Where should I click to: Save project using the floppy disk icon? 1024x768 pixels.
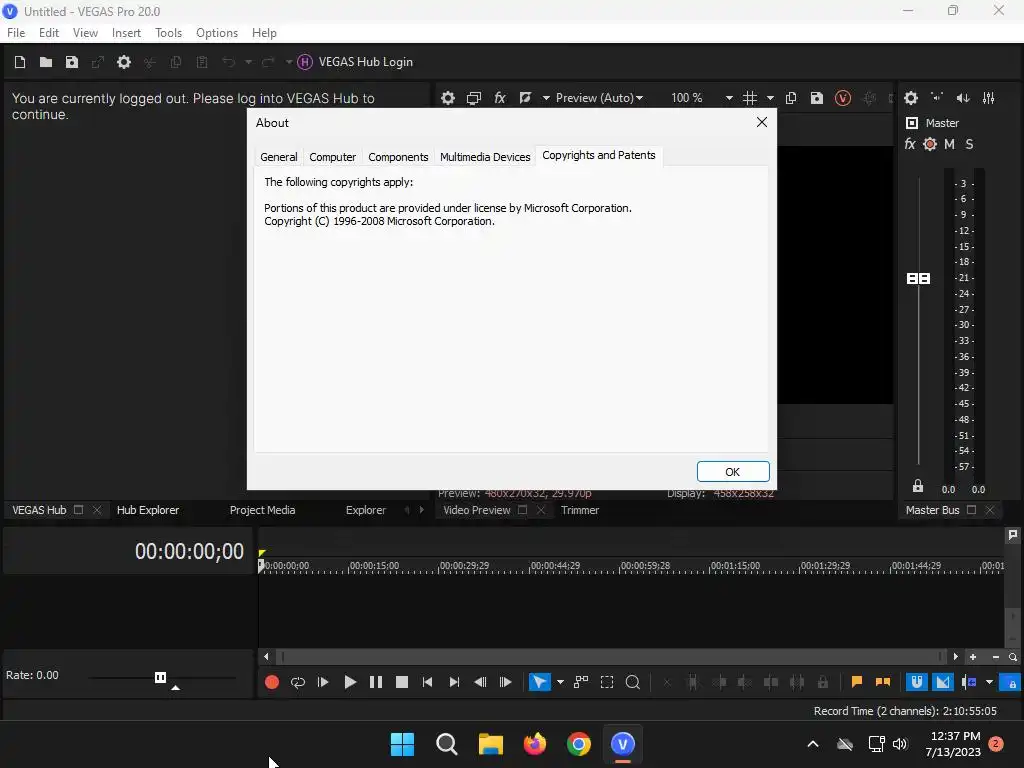72,62
